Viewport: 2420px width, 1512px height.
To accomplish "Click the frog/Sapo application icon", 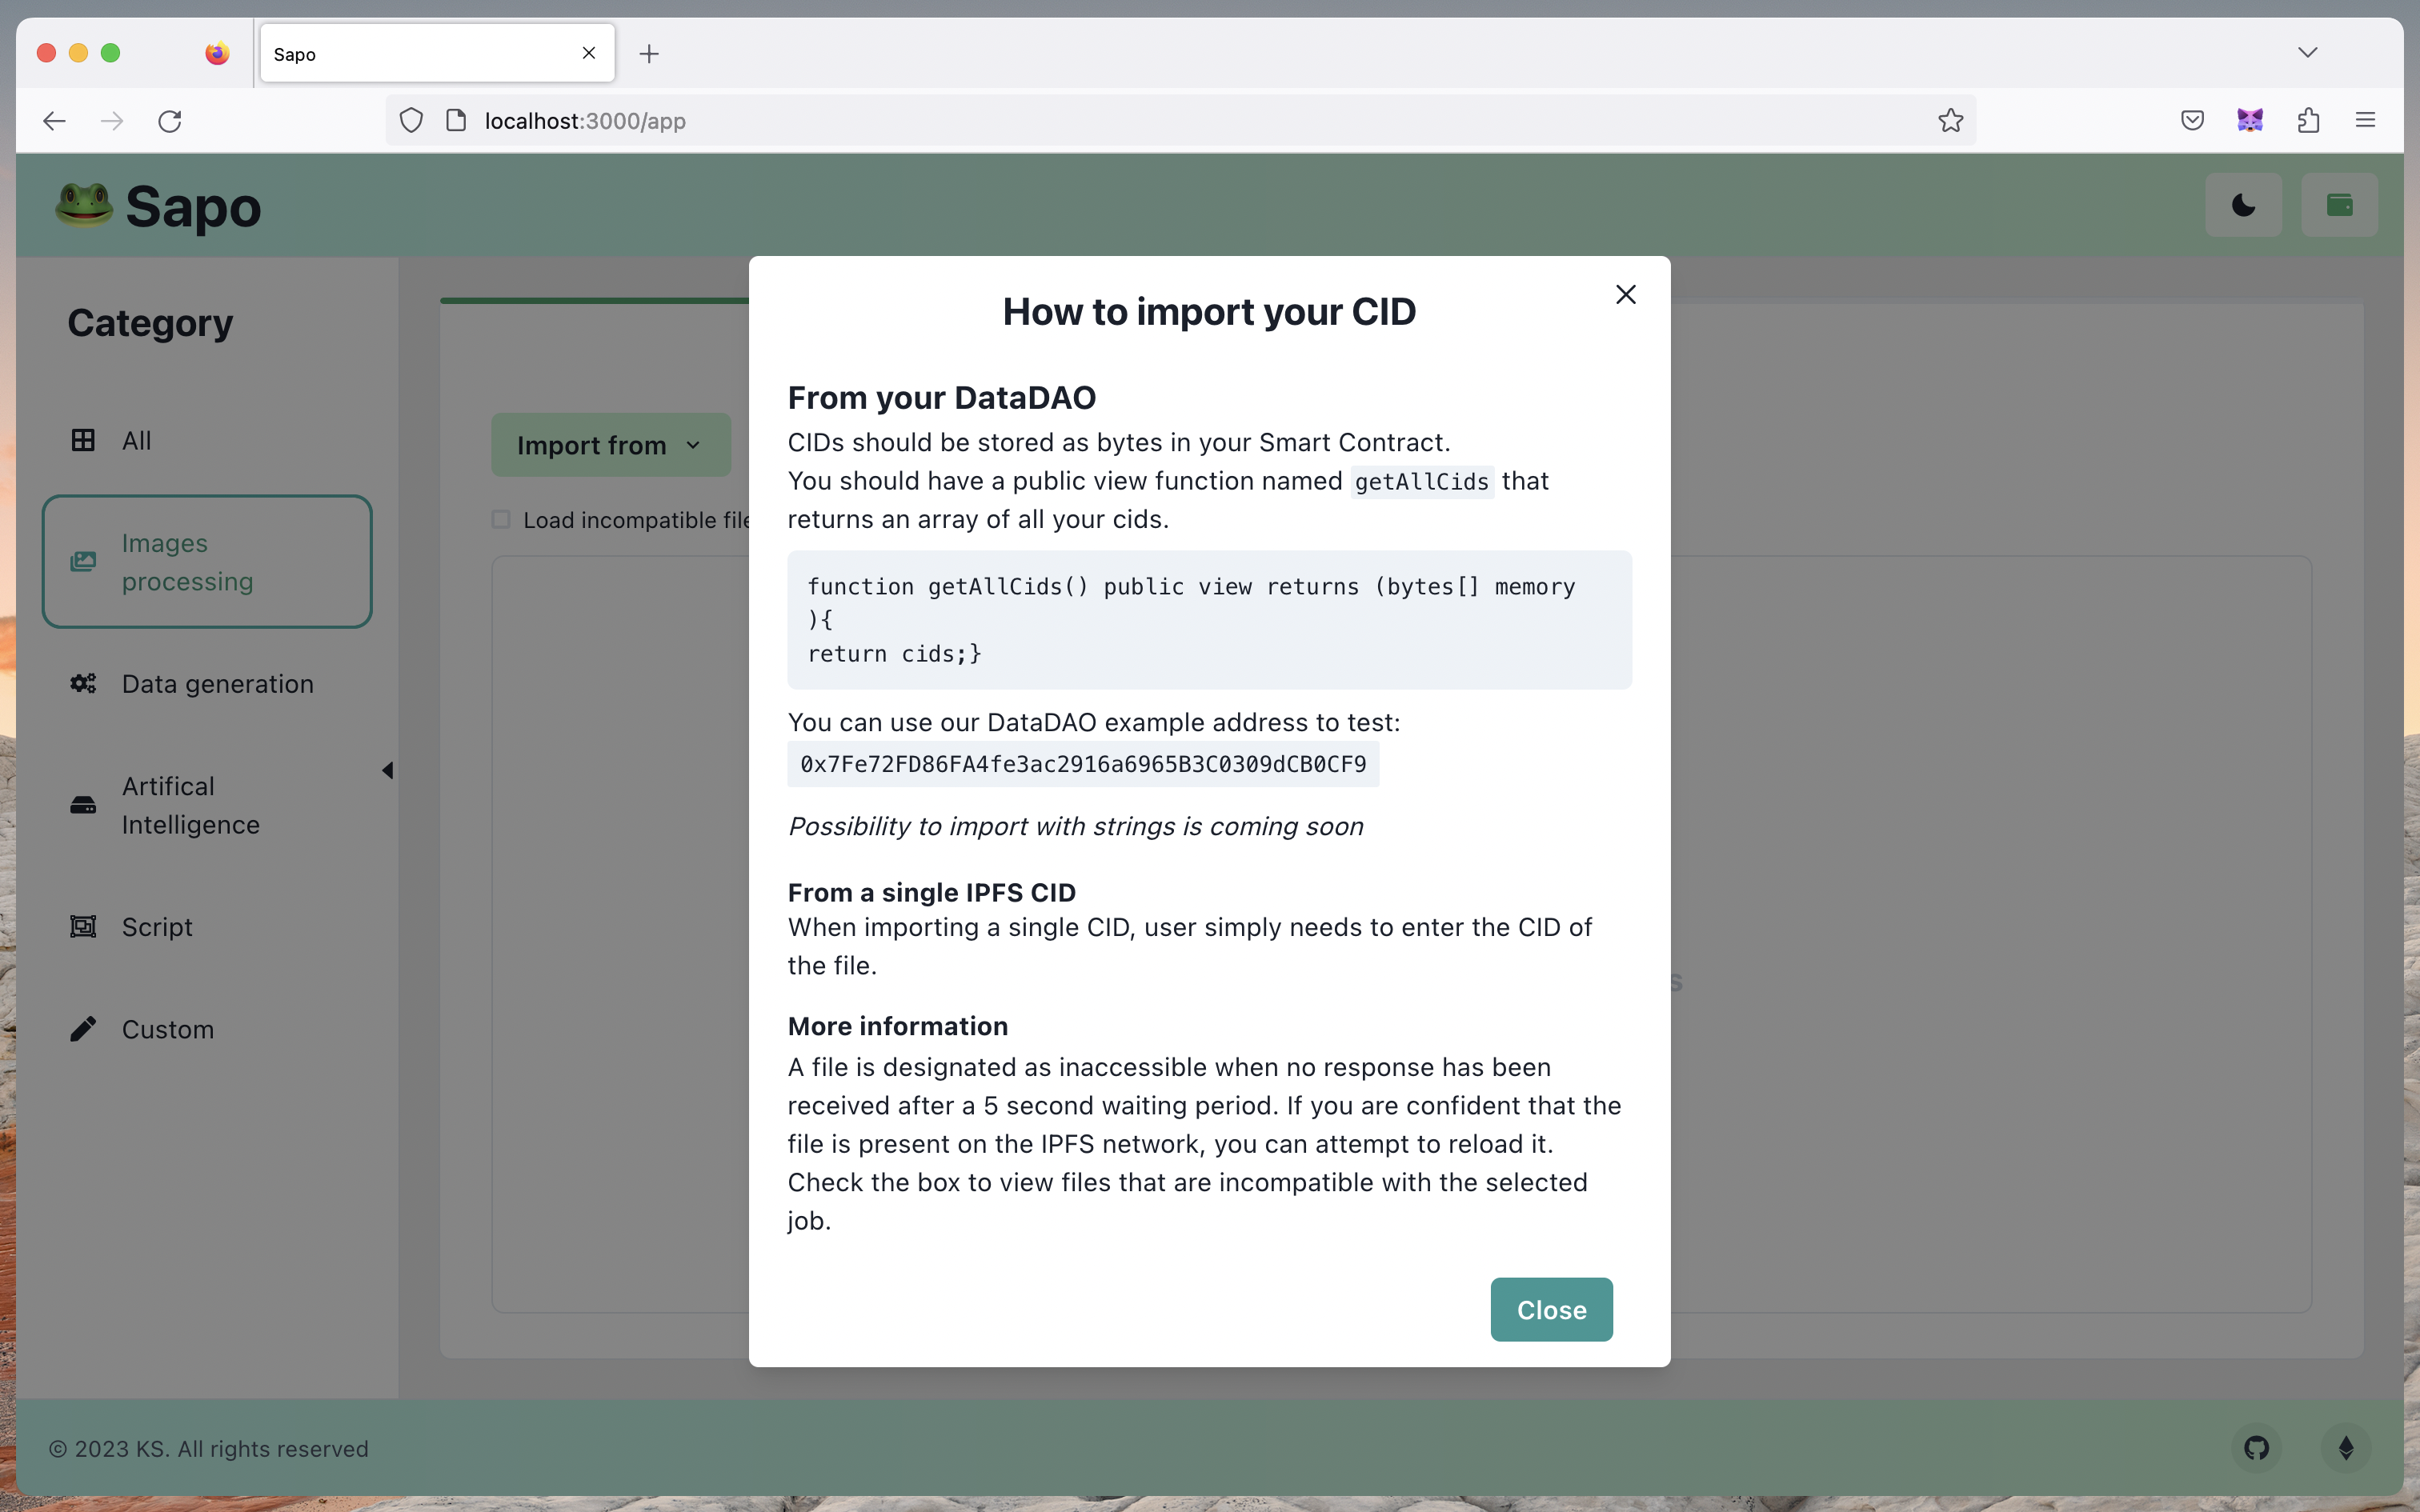I will point(86,206).
